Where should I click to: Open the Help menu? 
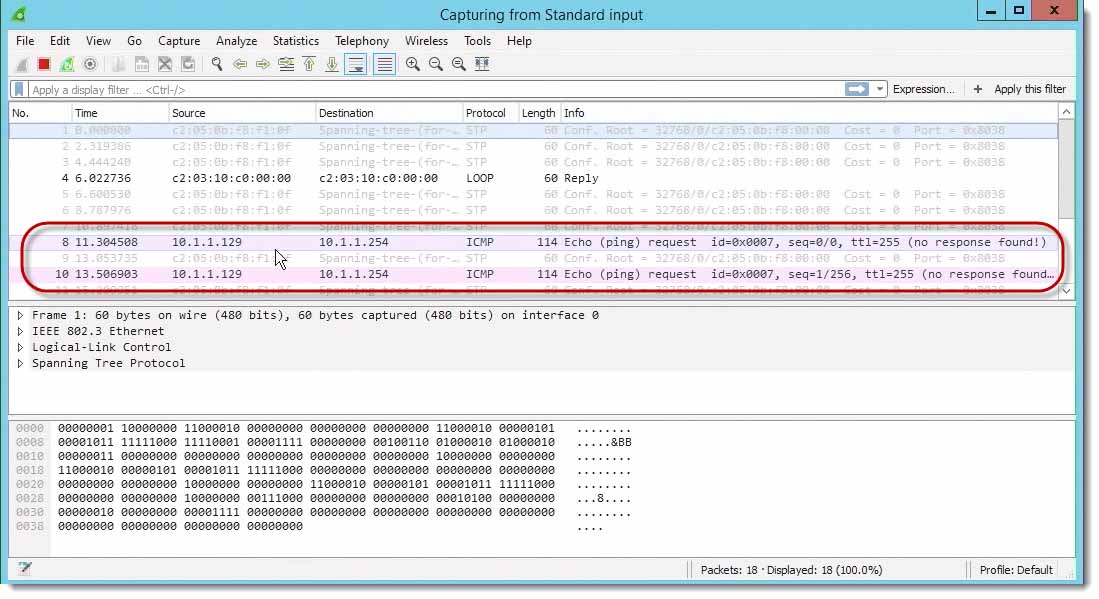(x=519, y=41)
